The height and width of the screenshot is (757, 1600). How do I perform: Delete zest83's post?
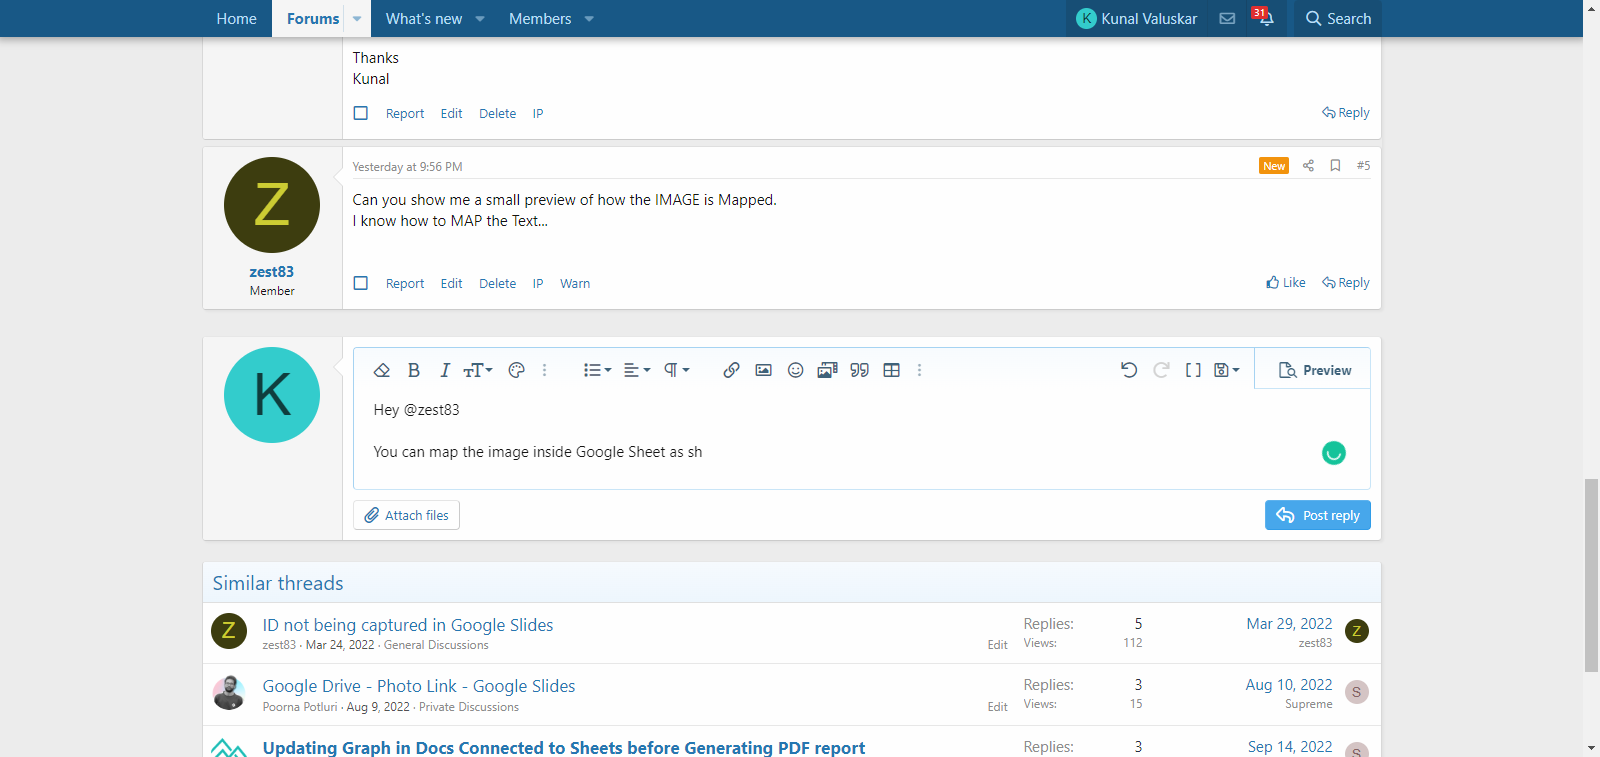pyautogui.click(x=497, y=284)
